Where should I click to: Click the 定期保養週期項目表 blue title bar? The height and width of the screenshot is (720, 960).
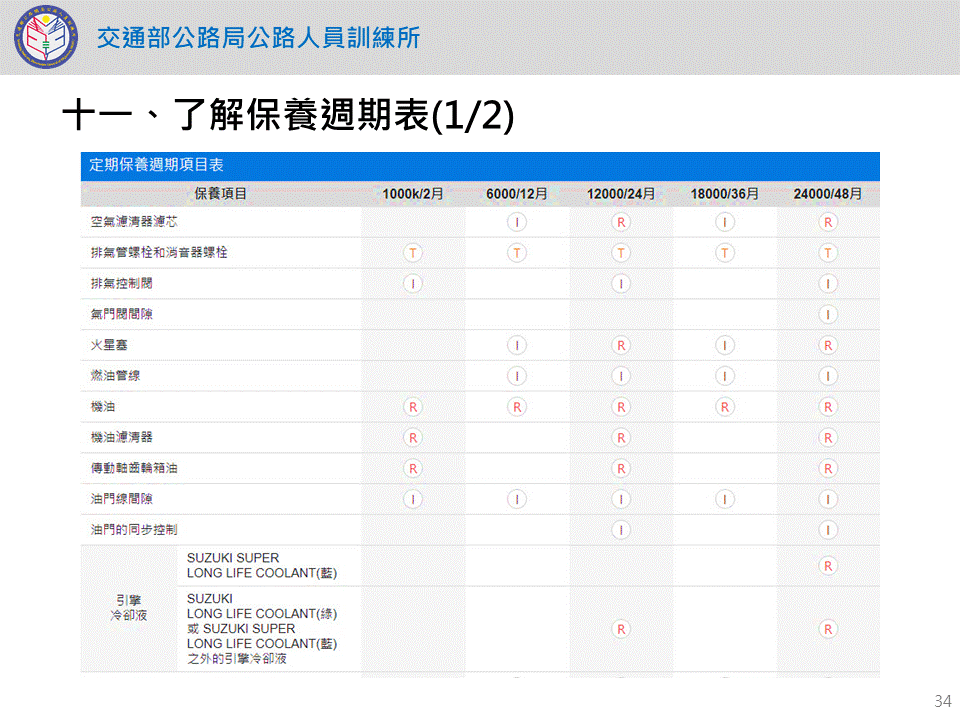pos(480,166)
